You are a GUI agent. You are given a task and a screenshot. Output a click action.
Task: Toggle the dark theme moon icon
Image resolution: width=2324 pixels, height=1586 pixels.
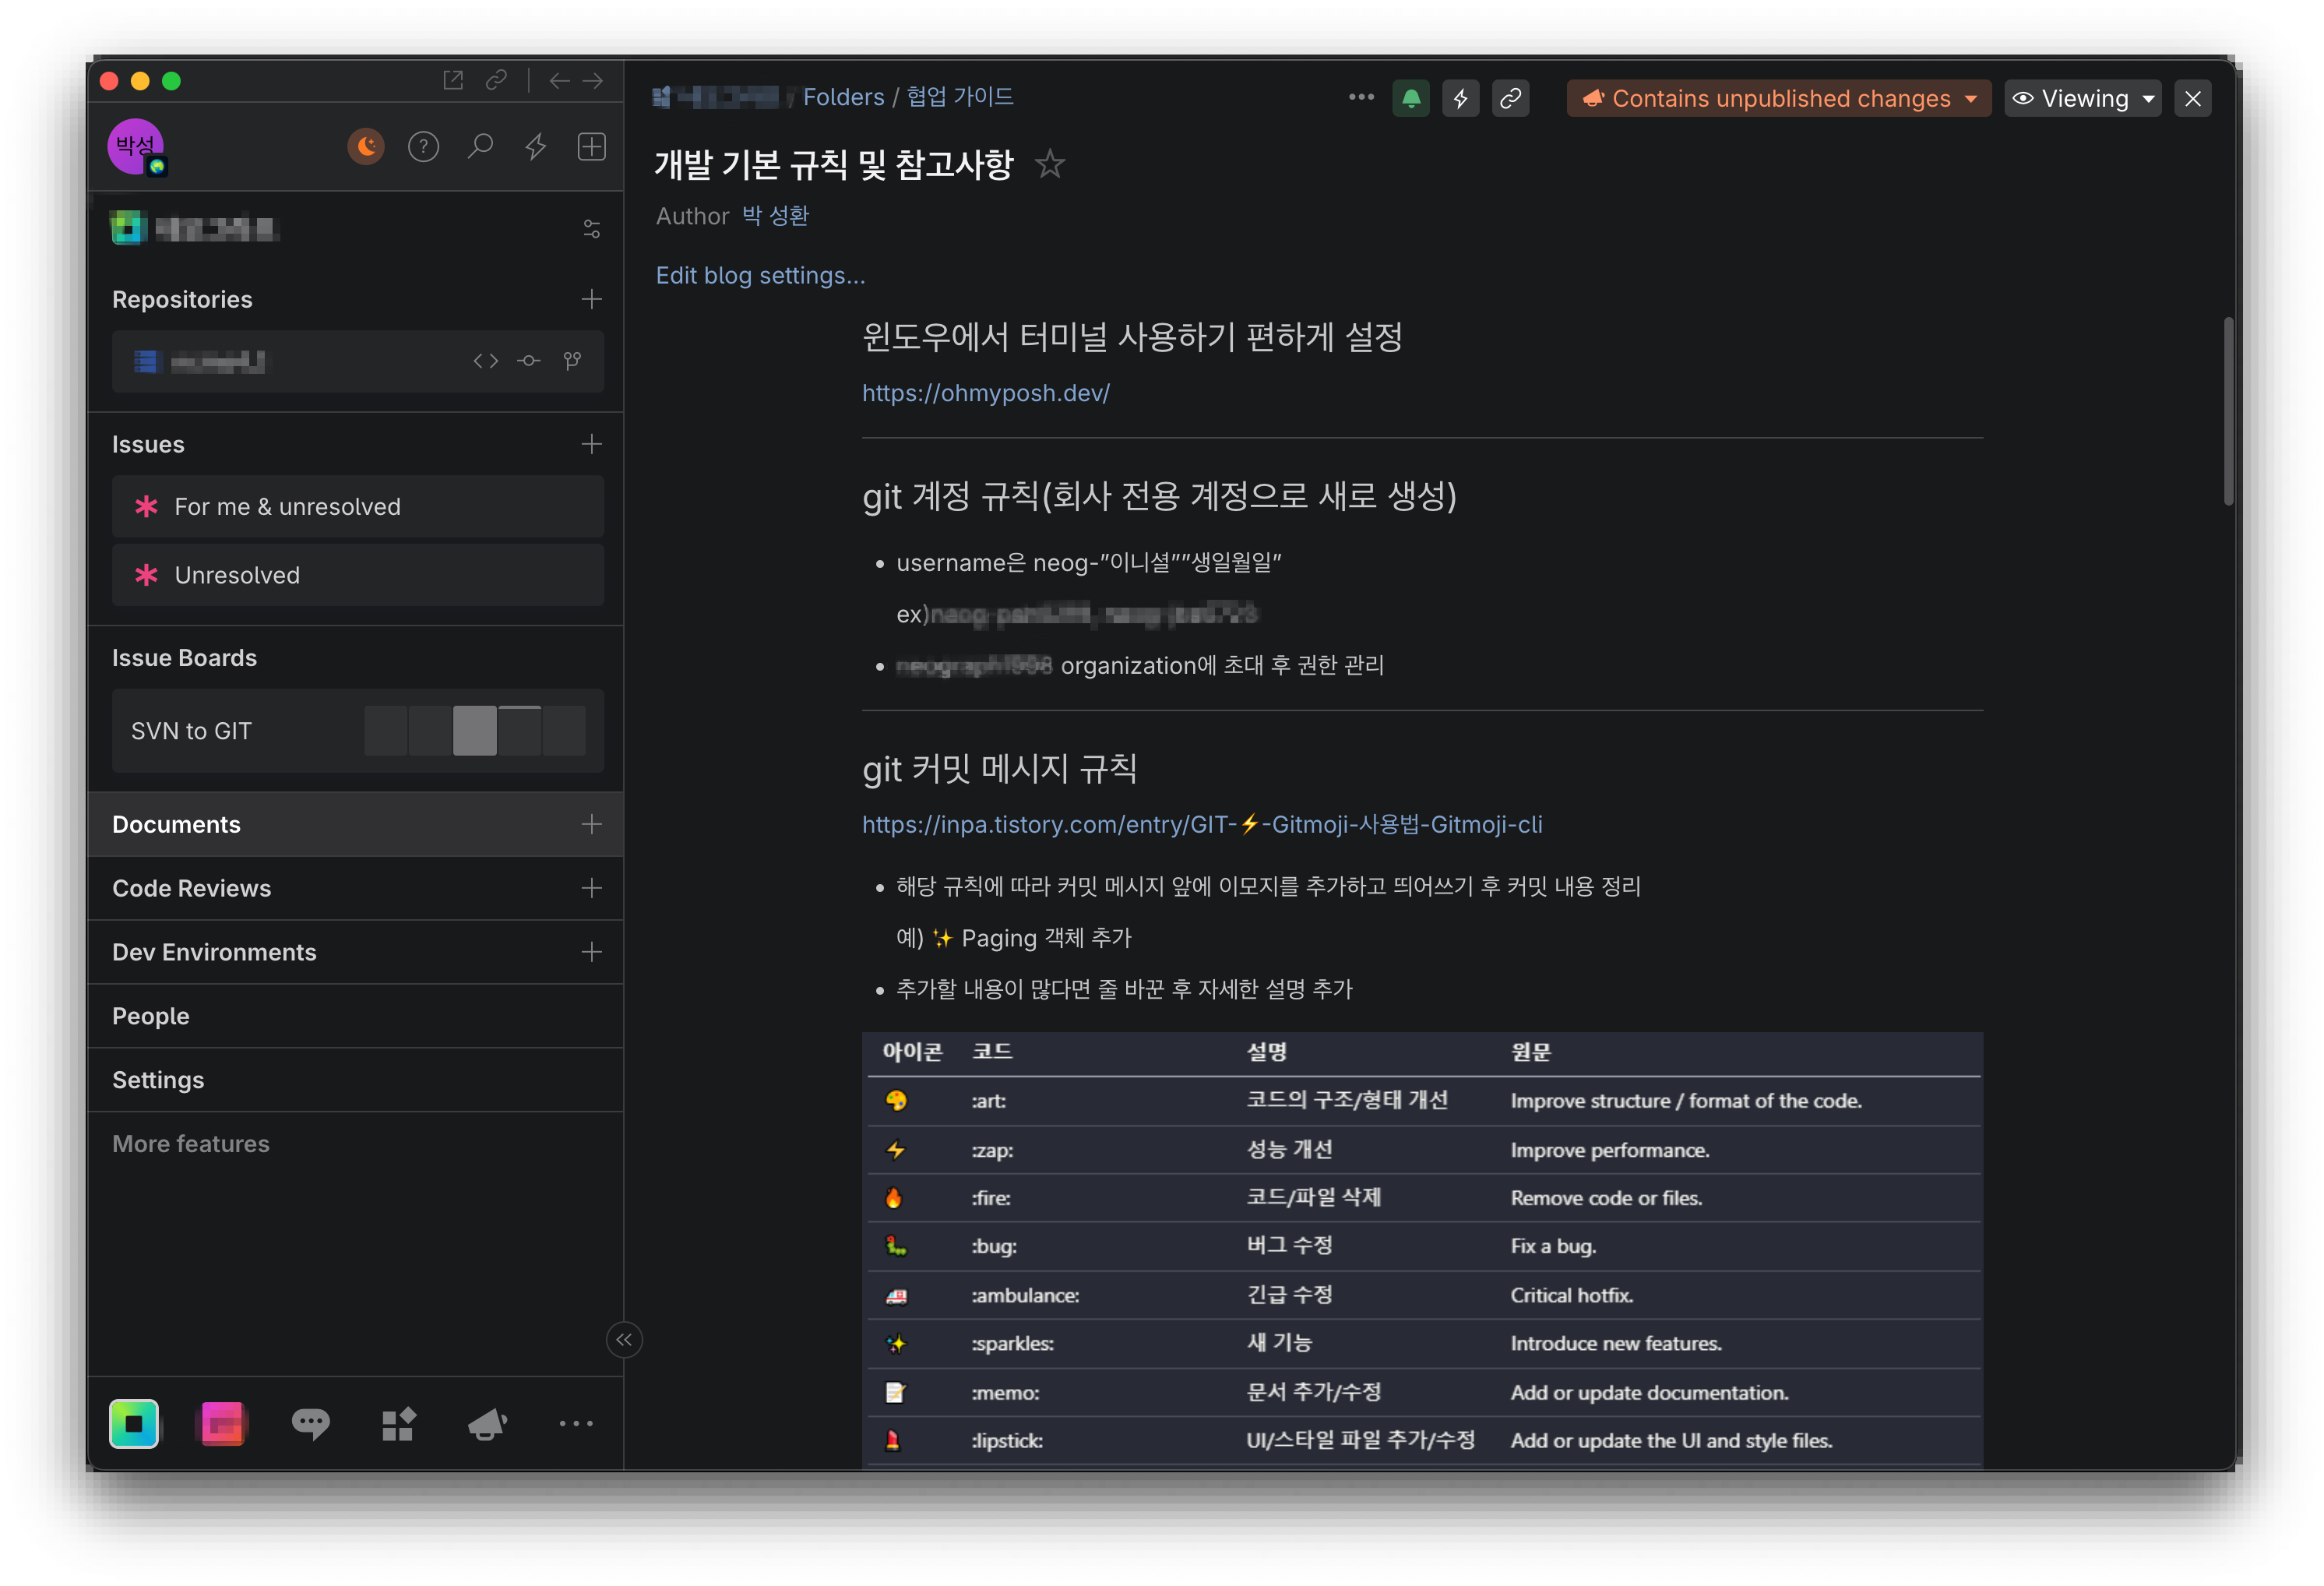(x=366, y=147)
